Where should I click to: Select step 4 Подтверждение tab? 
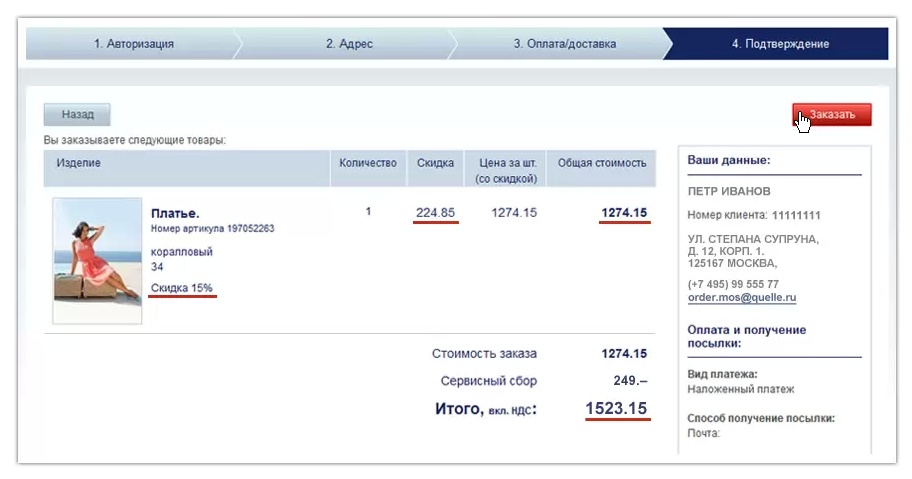780,44
